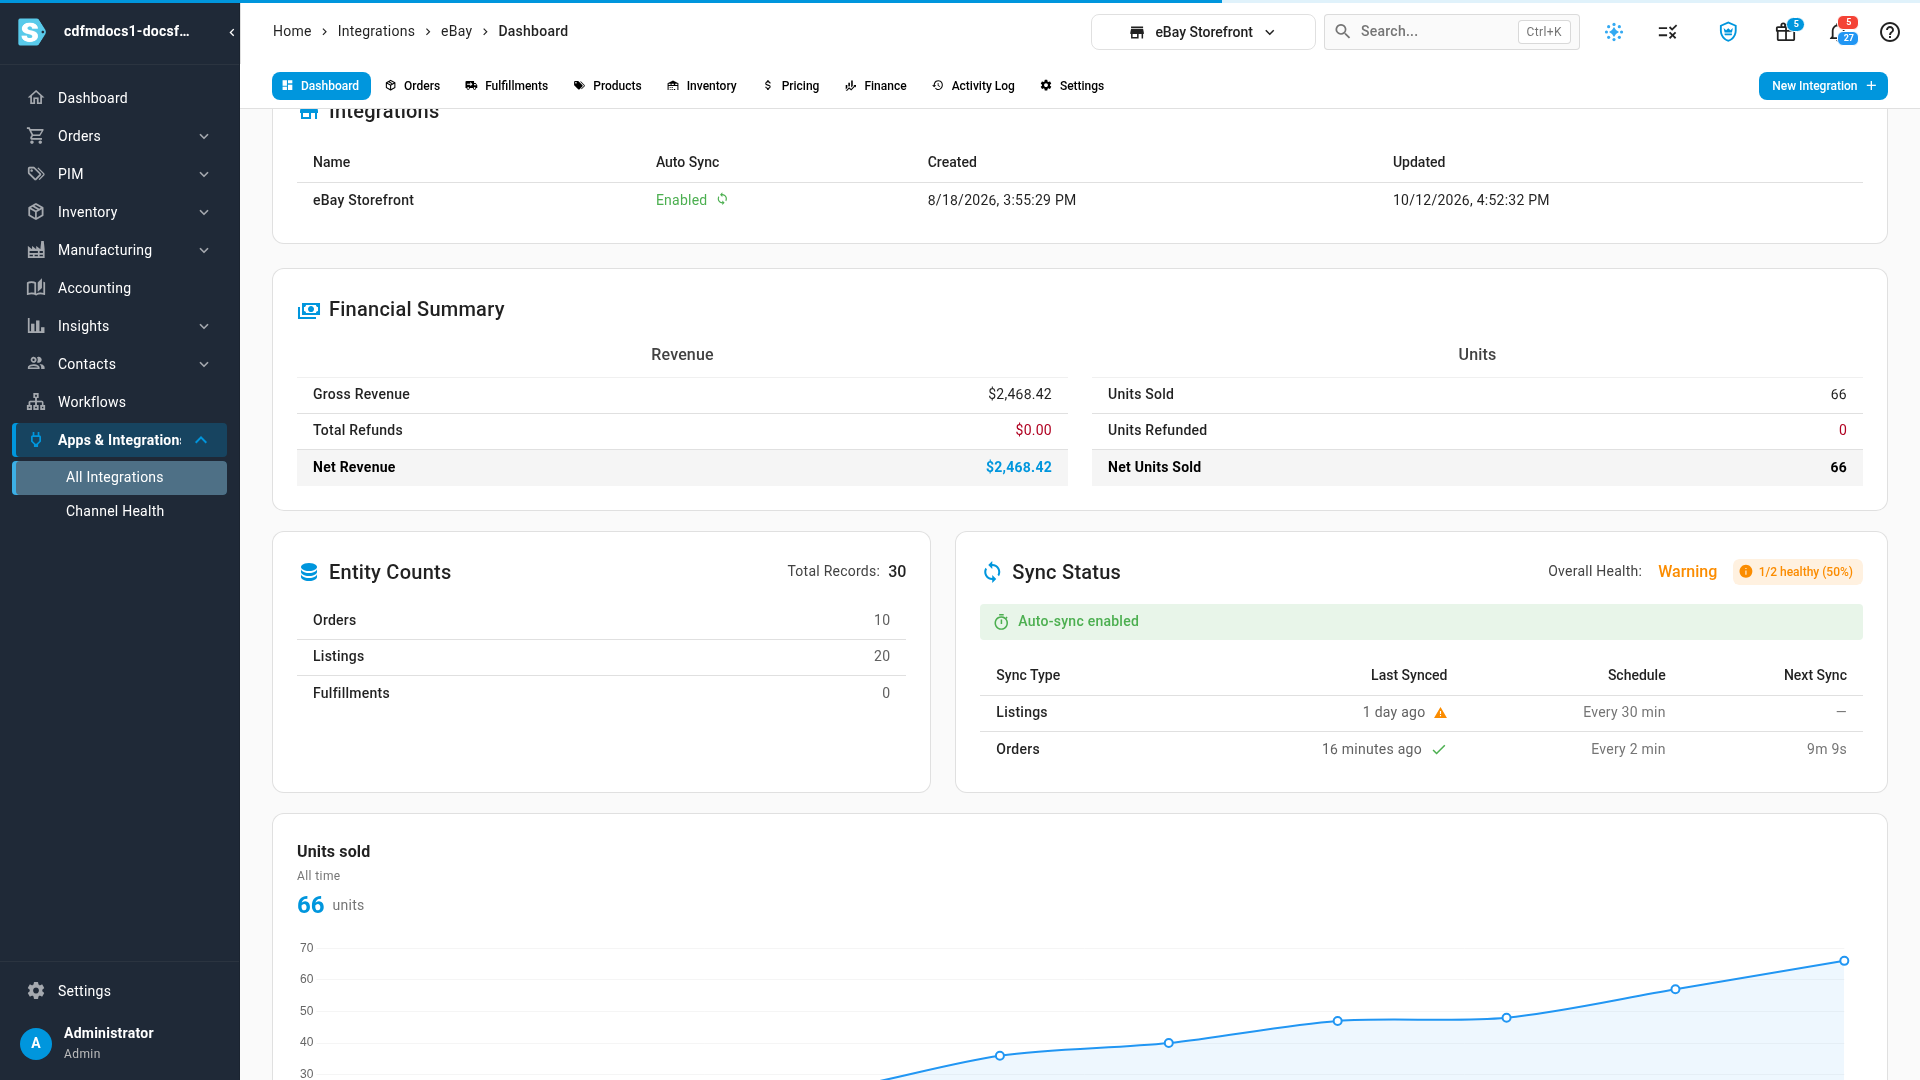Screen dimensions: 1920x1080
Task: Click the 1/2 healthy (50%) badge
Action: pyautogui.click(x=1797, y=572)
